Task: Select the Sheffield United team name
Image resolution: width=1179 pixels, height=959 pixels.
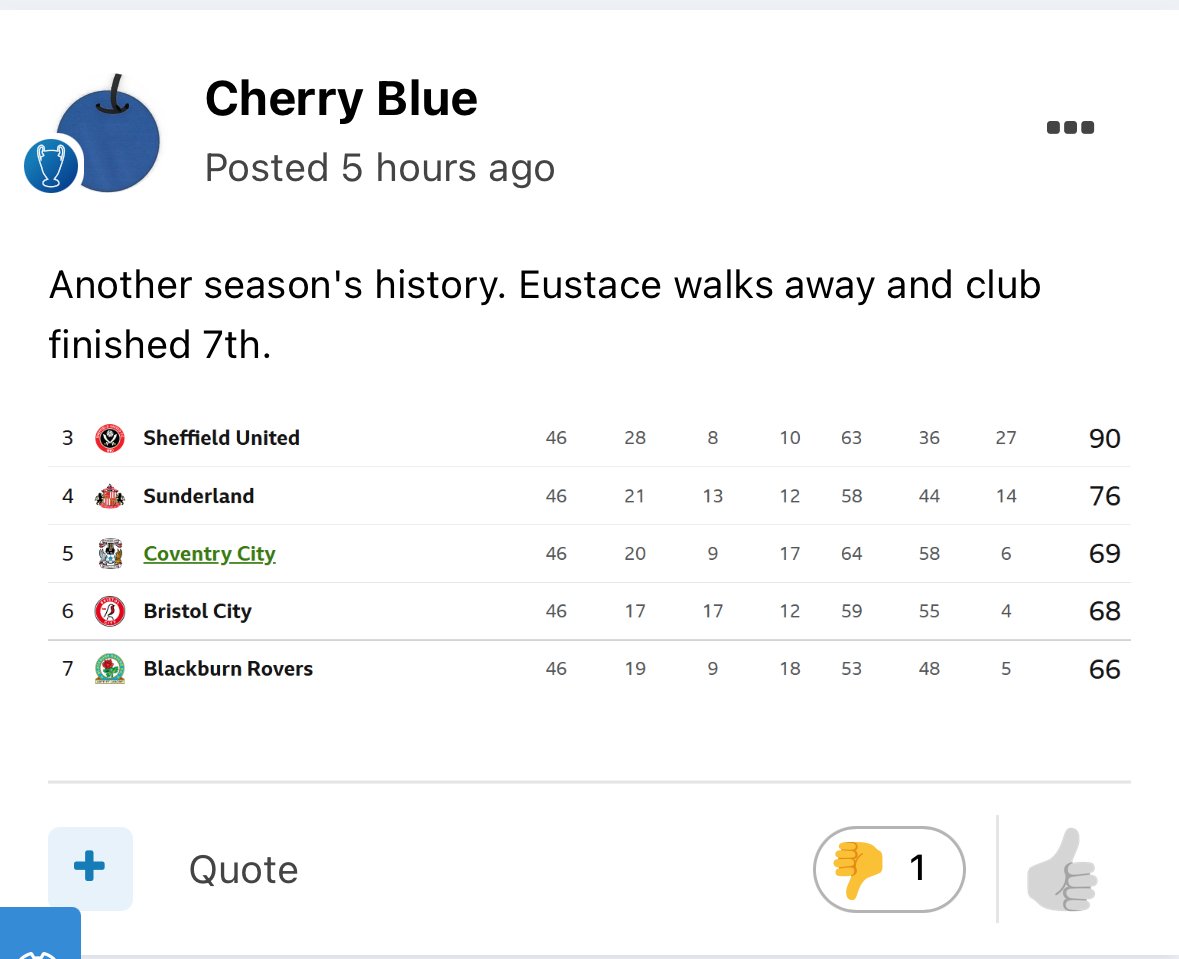Action: point(221,438)
